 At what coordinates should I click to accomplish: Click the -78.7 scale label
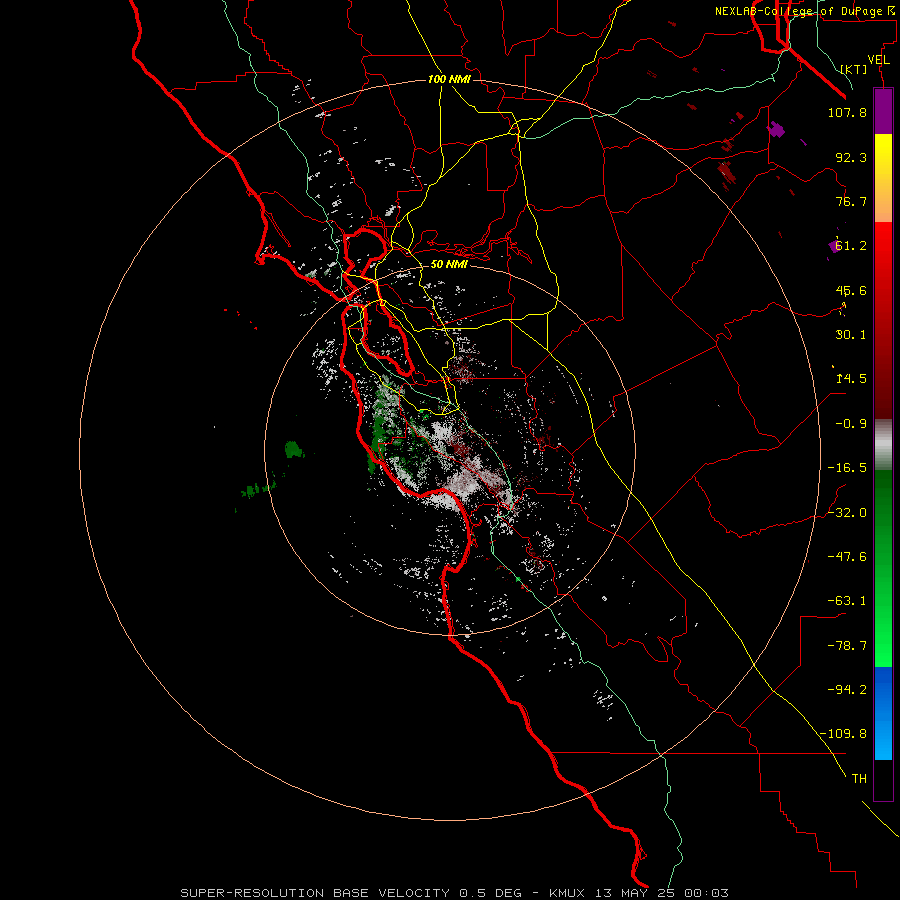click(x=847, y=646)
